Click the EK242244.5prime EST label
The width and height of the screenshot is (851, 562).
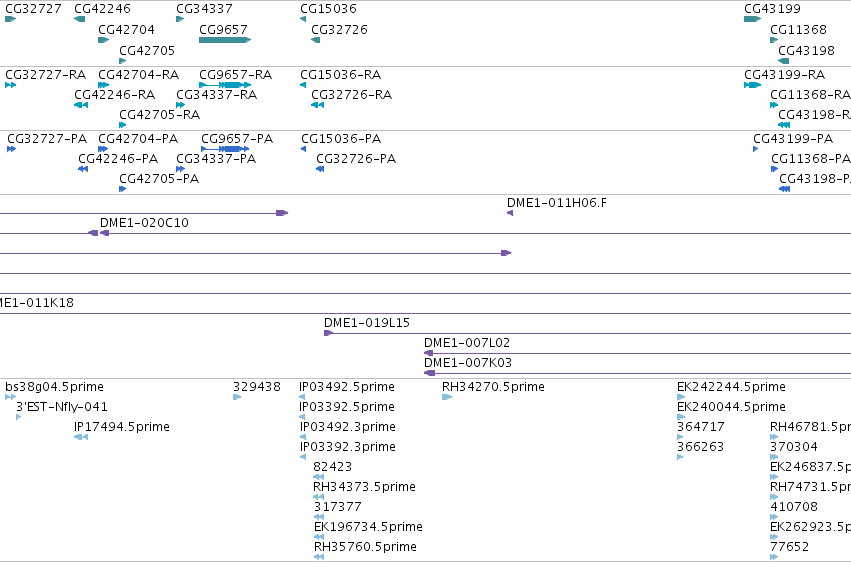click(731, 387)
